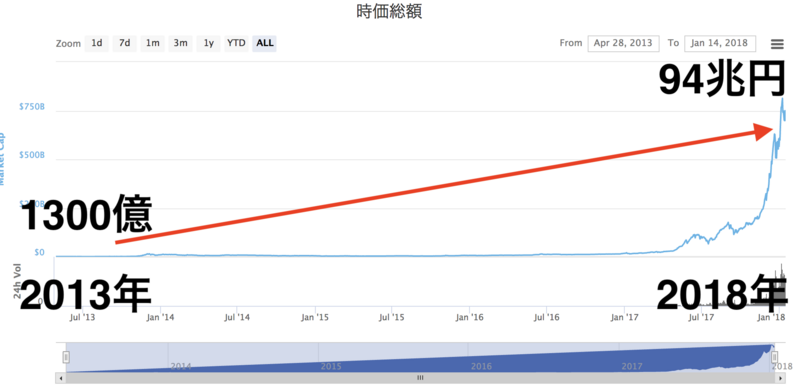Select the 1d zoom range
This screenshot has width=800, height=392.
[96, 43]
